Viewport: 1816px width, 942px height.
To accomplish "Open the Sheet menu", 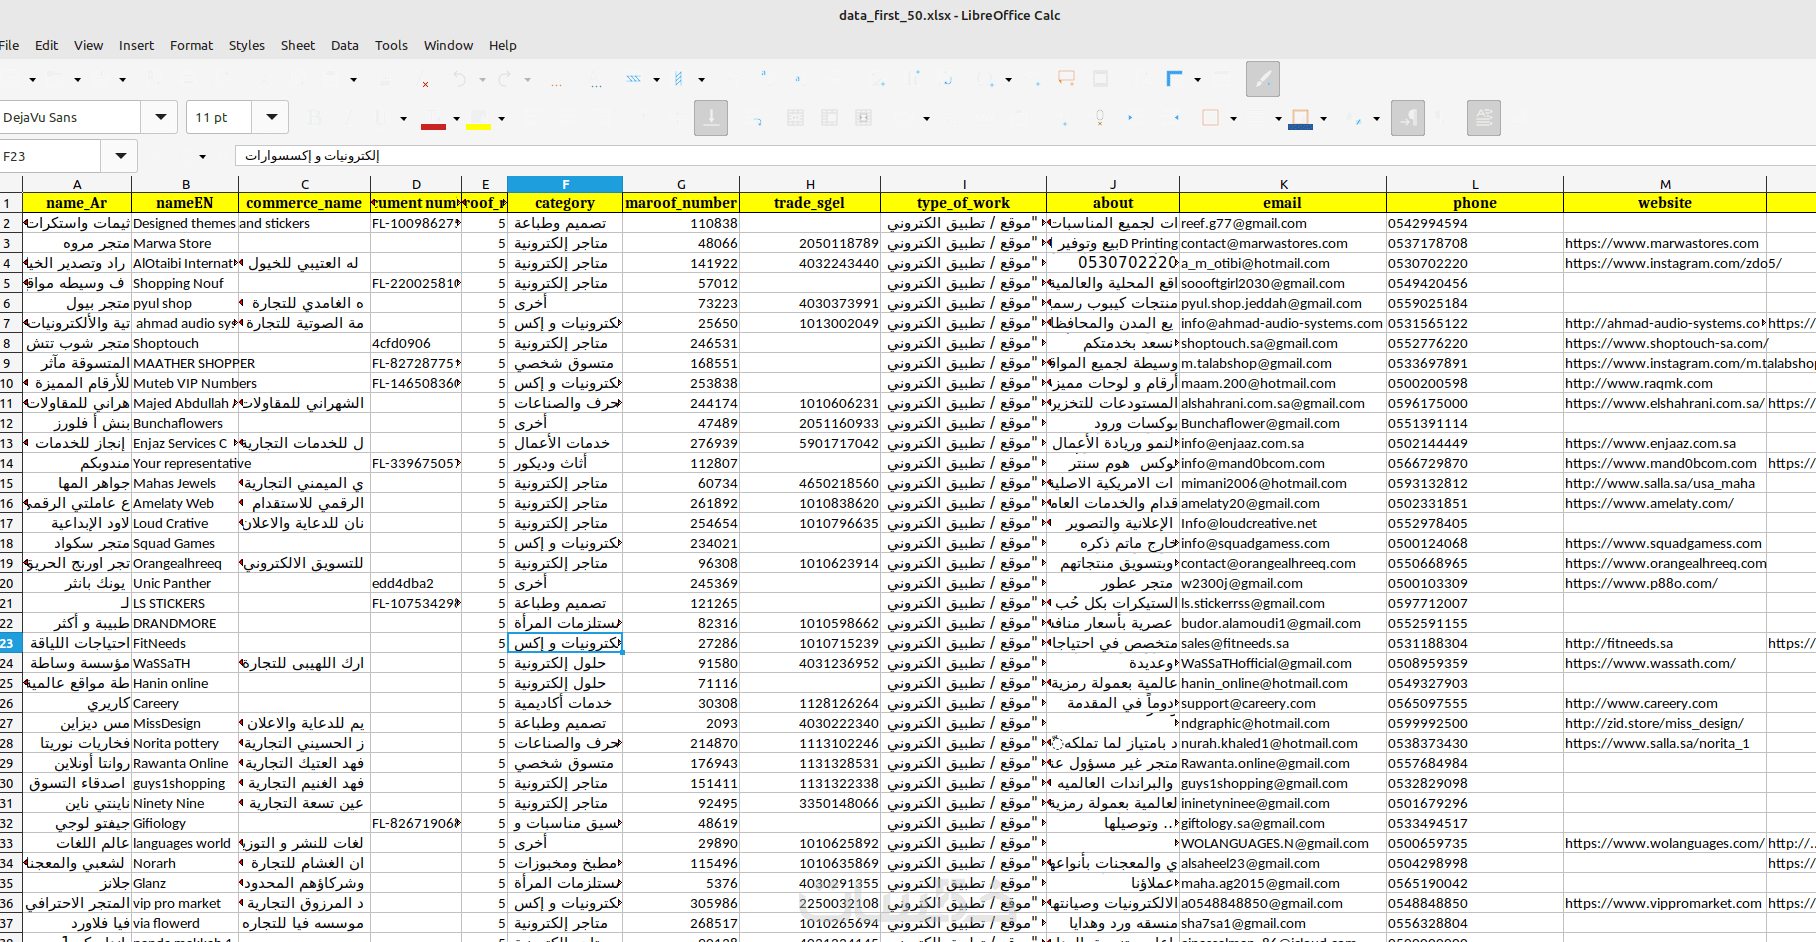I will point(297,45).
